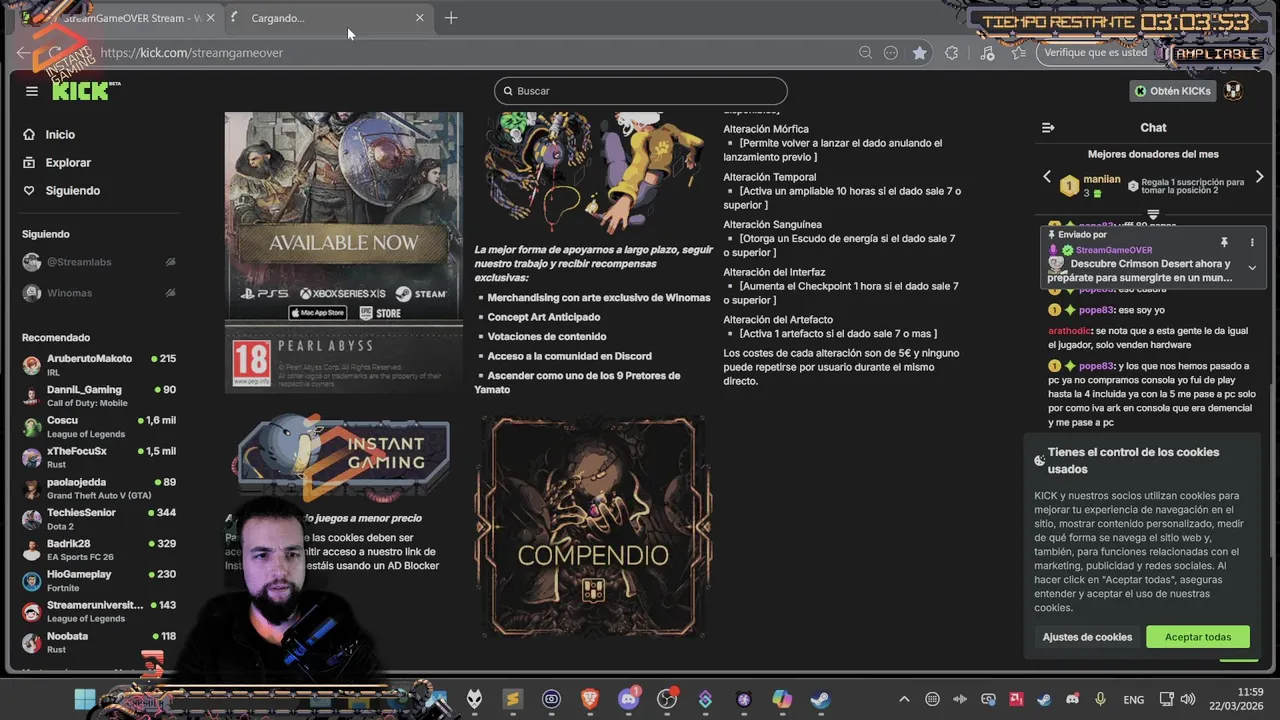Click the browser zoom-out magnifier icon

[865, 53]
